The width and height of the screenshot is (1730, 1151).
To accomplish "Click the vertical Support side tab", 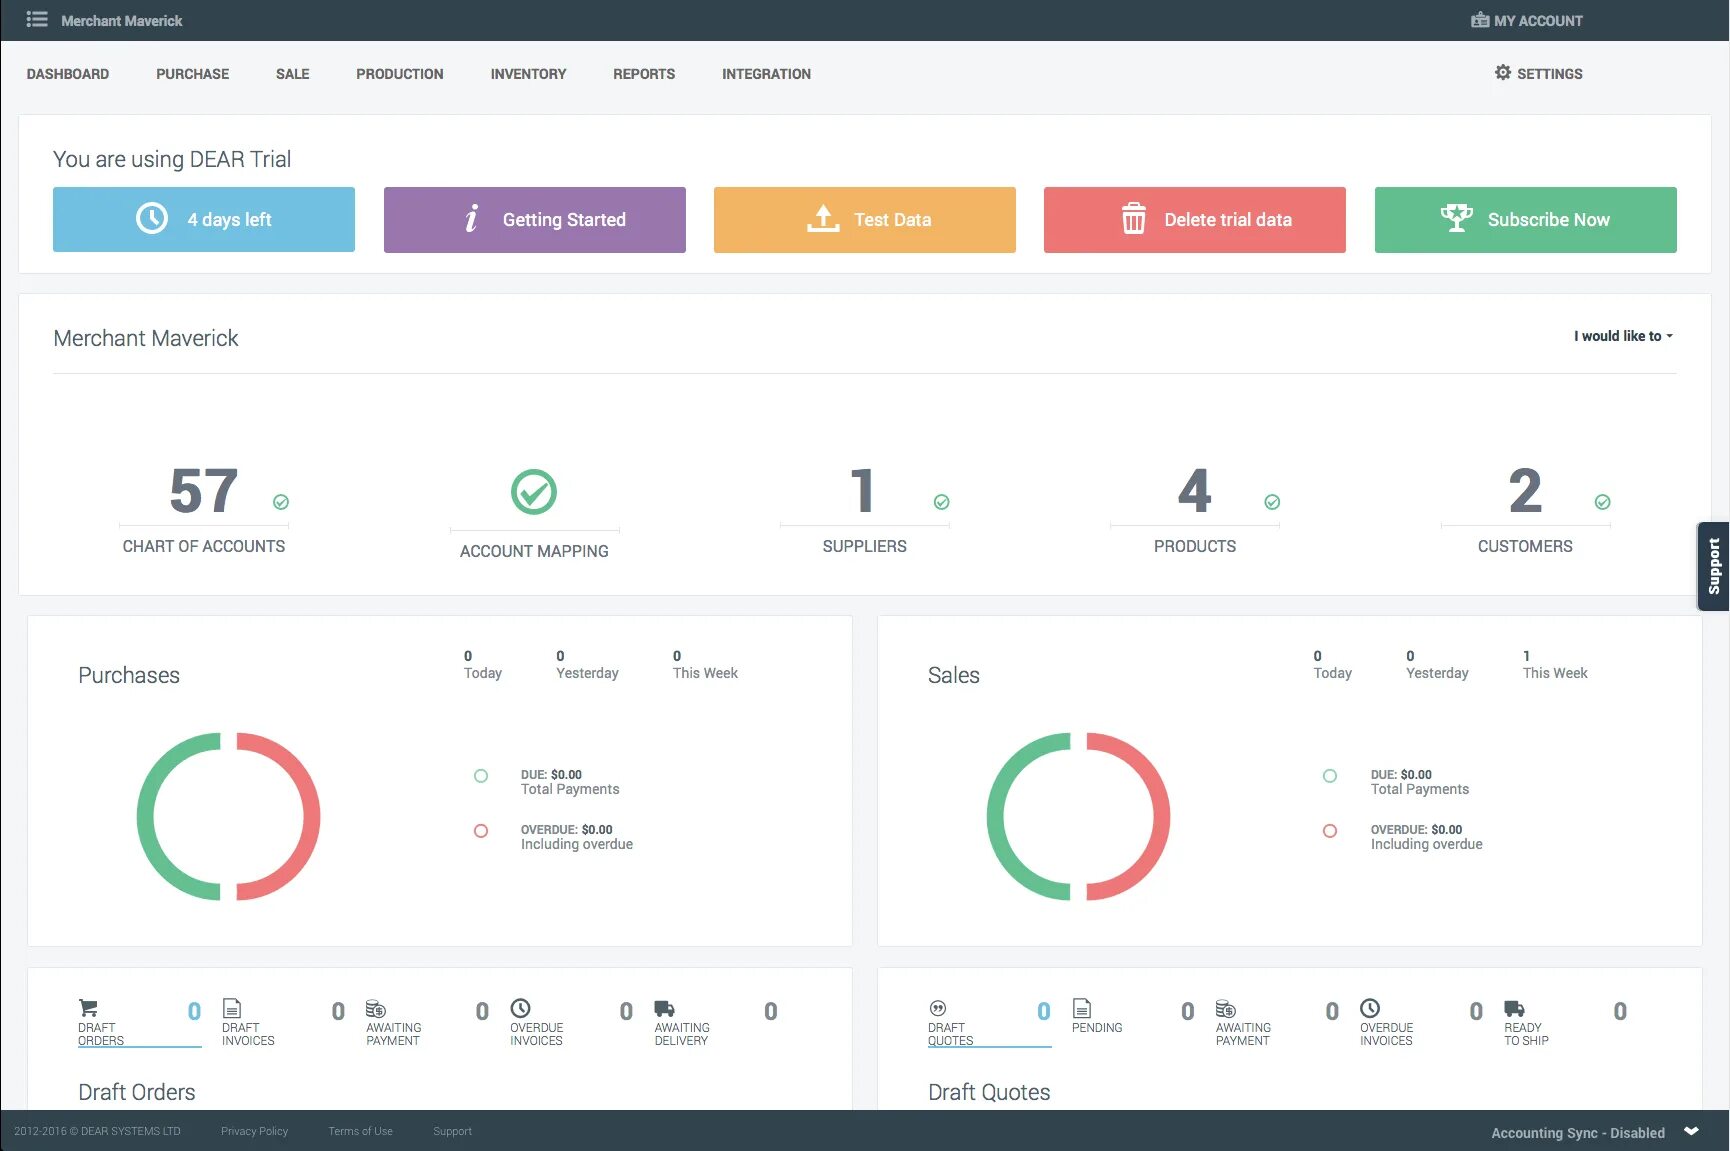I will pyautogui.click(x=1713, y=566).
